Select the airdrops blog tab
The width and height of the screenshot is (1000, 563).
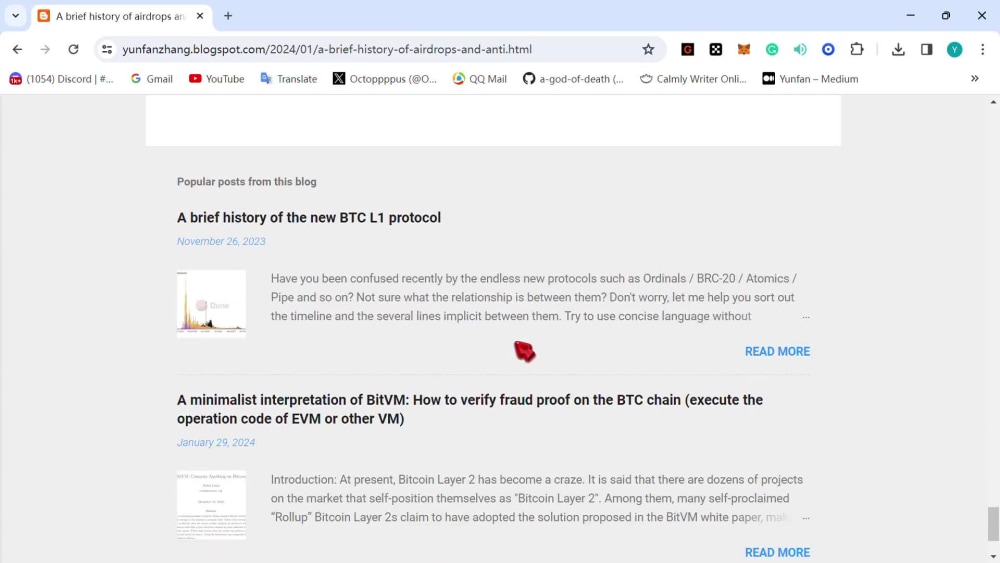pyautogui.click(x=121, y=16)
